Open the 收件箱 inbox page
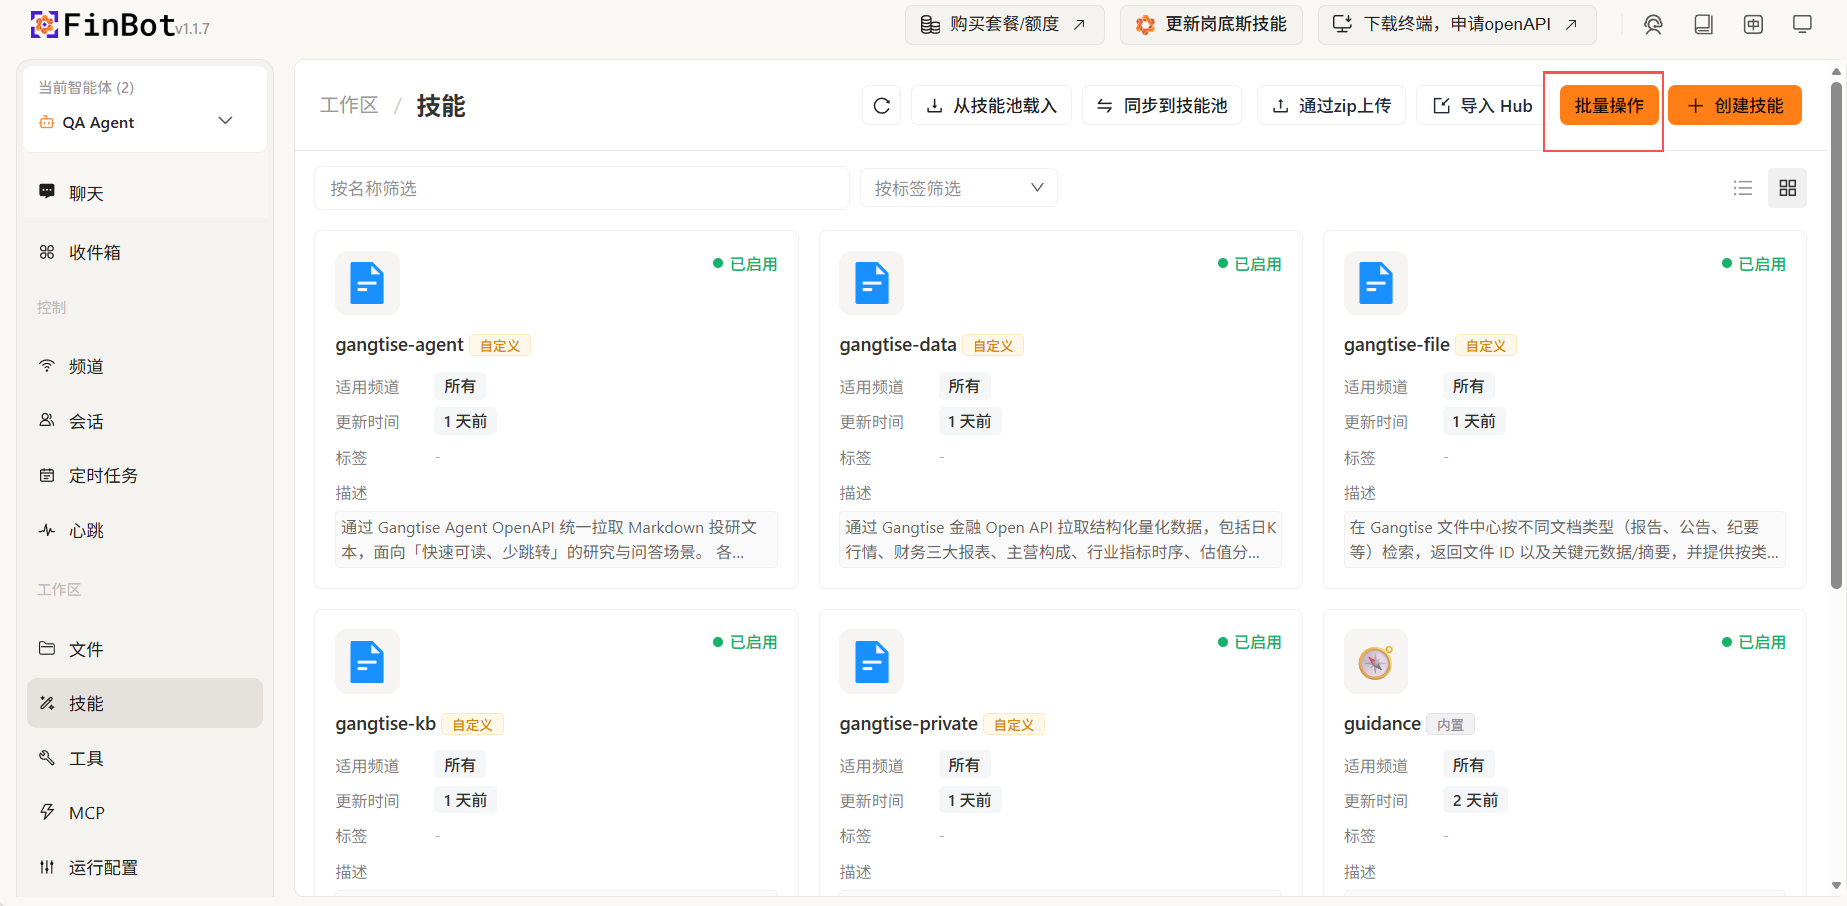Screen dimensions: 1847x906 [145, 252]
